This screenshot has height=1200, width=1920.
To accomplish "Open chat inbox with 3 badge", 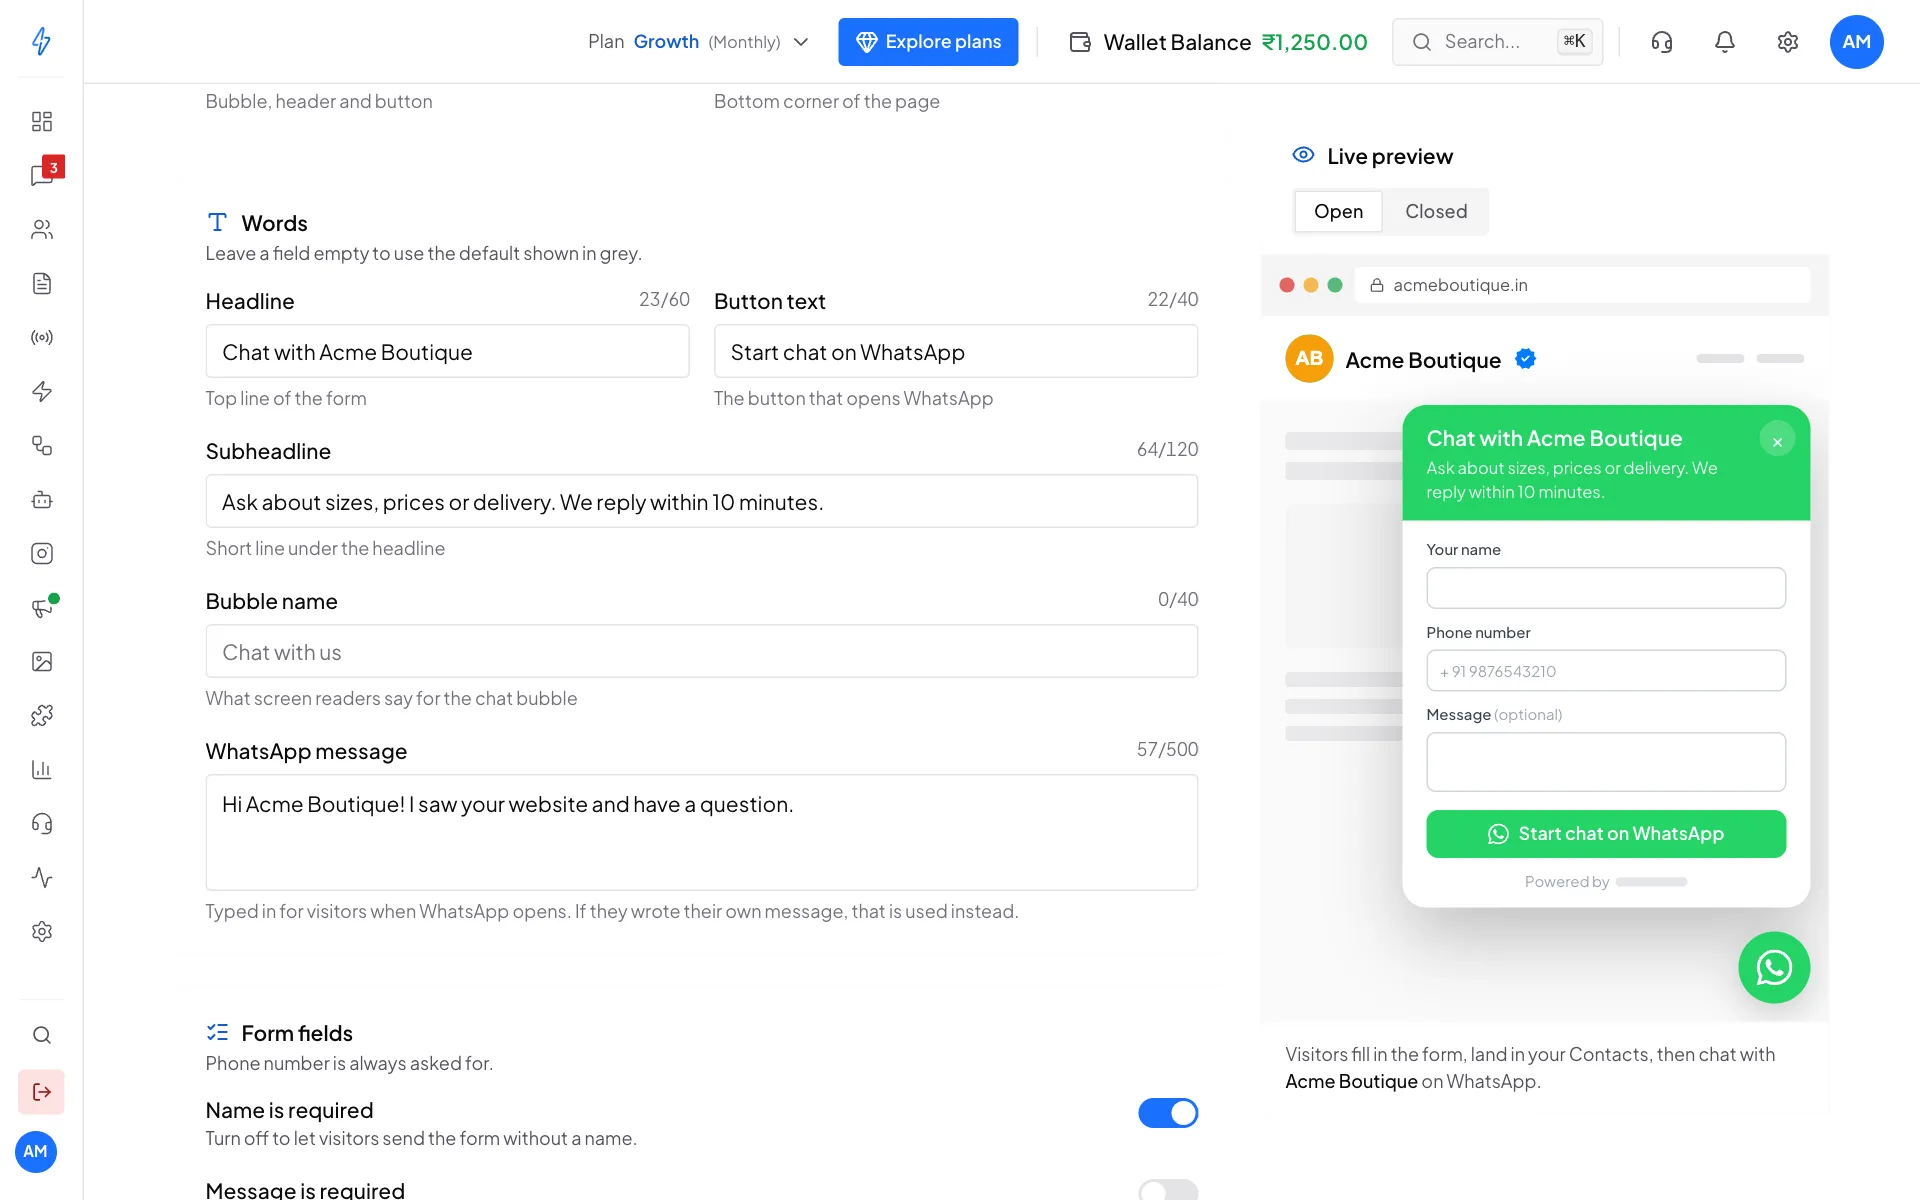I will click(42, 174).
